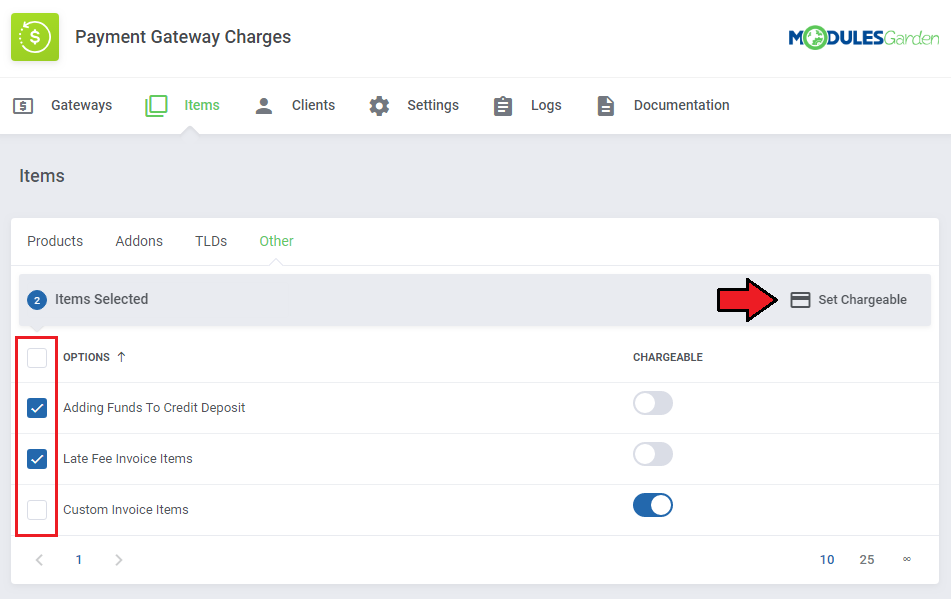Image resolution: width=951 pixels, height=599 pixels.
Task: Click the Set Chargeable button
Action: (x=849, y=300)
